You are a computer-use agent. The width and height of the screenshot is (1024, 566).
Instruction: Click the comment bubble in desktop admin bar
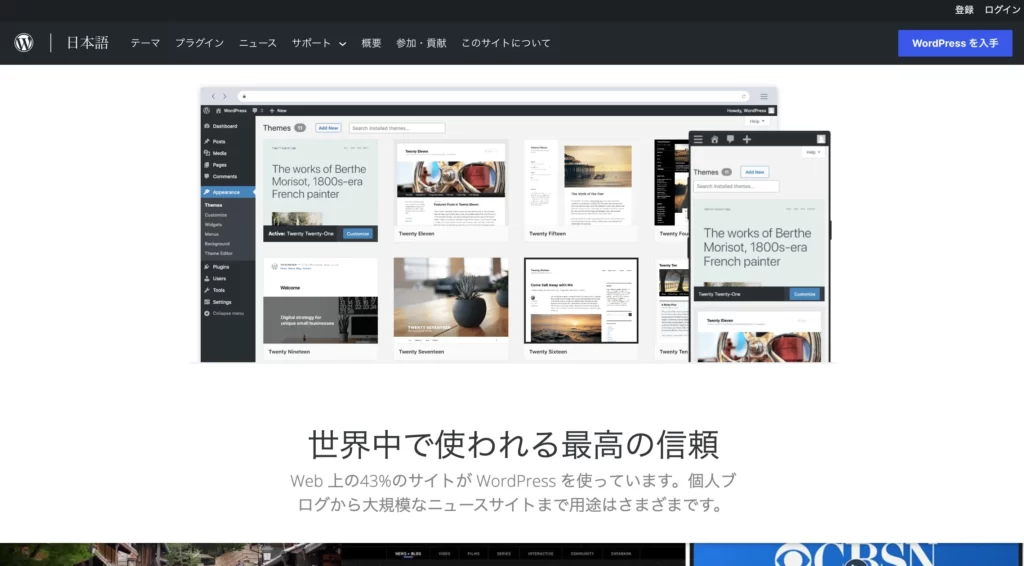(255, 110)
